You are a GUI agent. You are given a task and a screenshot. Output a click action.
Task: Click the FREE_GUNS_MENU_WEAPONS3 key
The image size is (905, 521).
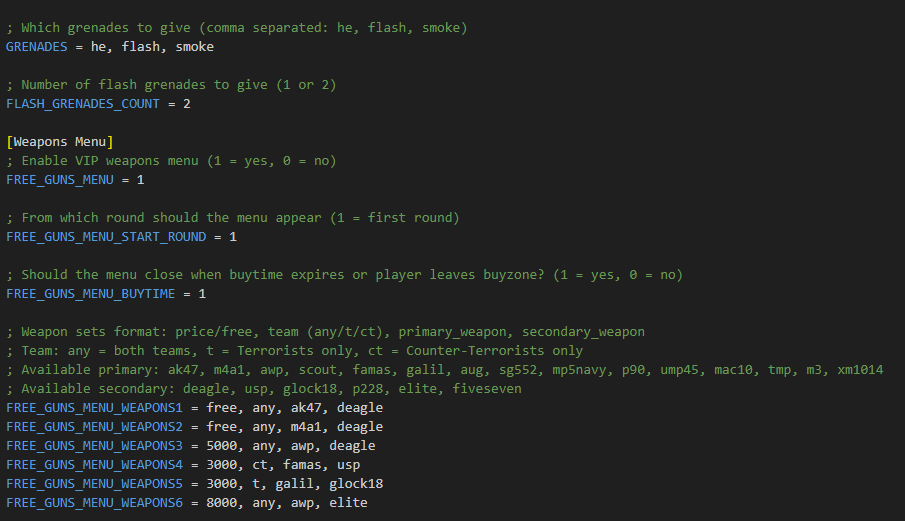tap(95, 446)
